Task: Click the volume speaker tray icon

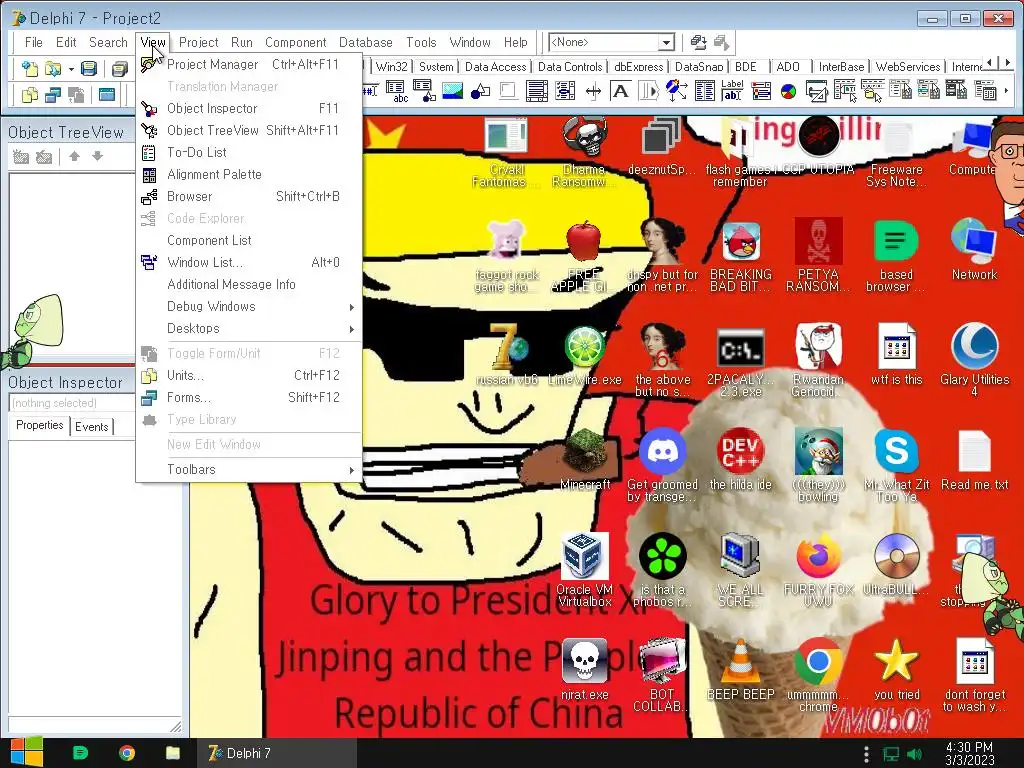Action: coord(915,755)
